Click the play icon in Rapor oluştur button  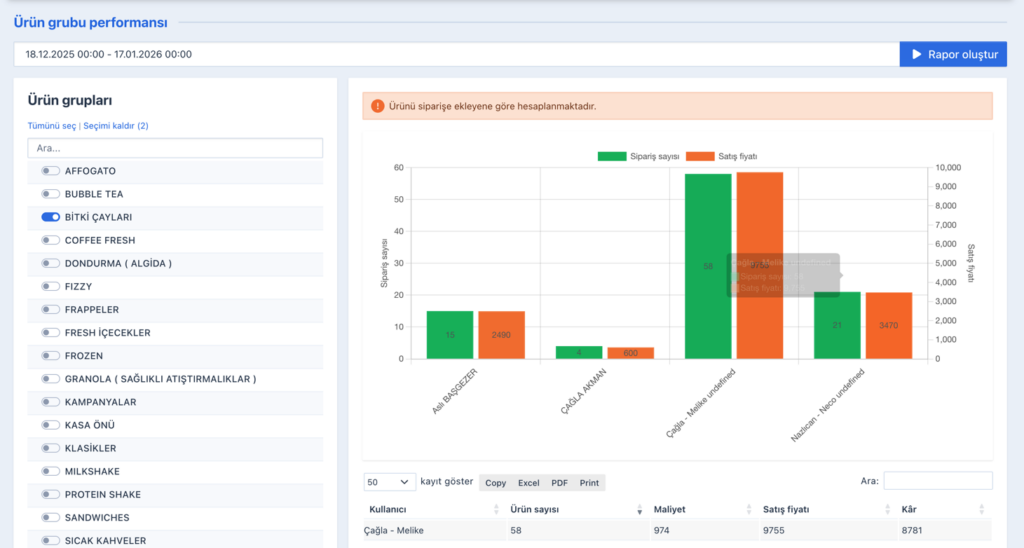click(917, 55)
